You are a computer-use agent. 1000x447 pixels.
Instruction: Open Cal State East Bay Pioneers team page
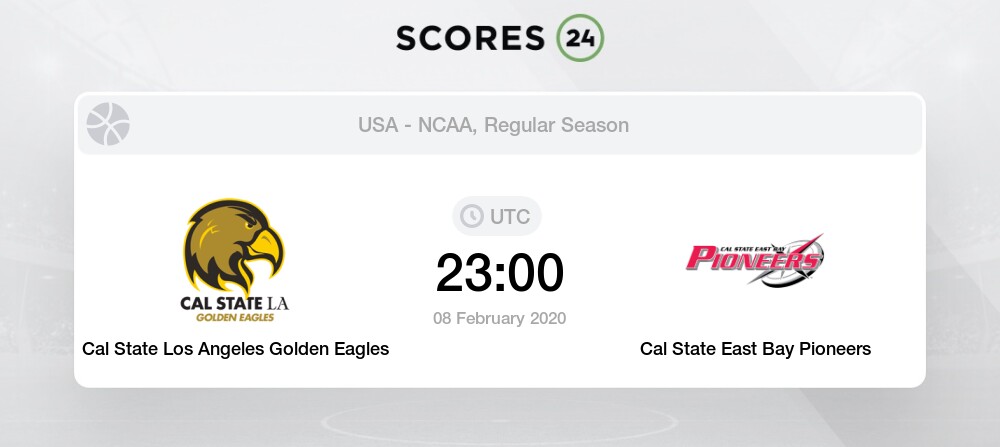755,349
